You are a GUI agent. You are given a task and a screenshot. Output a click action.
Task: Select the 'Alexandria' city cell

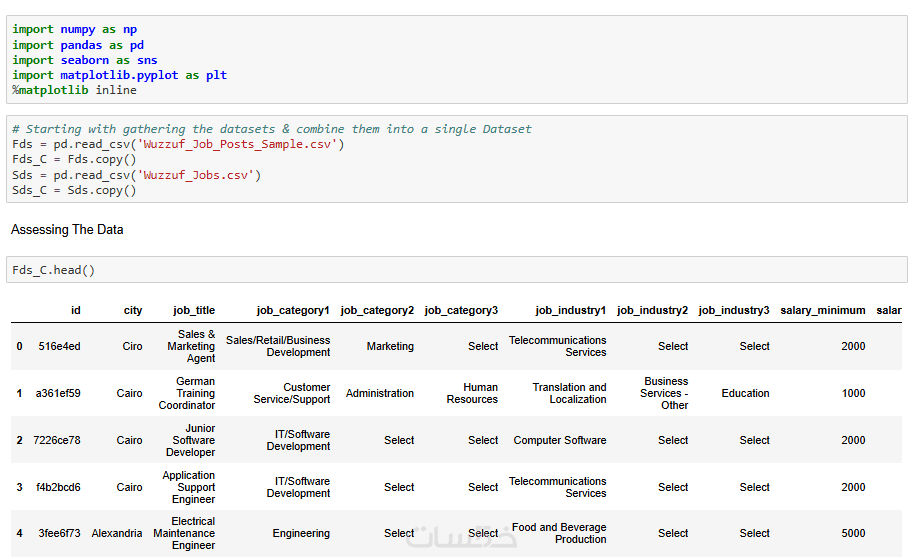117,534
